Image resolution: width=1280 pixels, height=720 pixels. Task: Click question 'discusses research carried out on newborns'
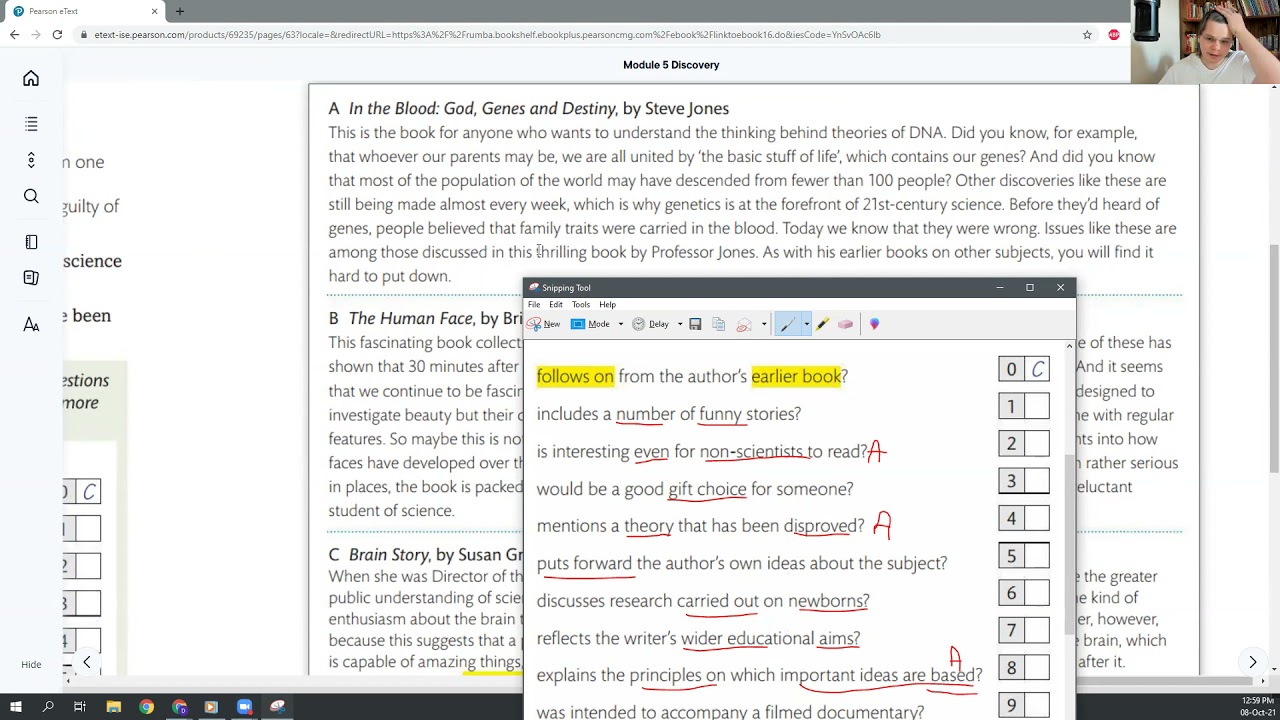[703, 601]
